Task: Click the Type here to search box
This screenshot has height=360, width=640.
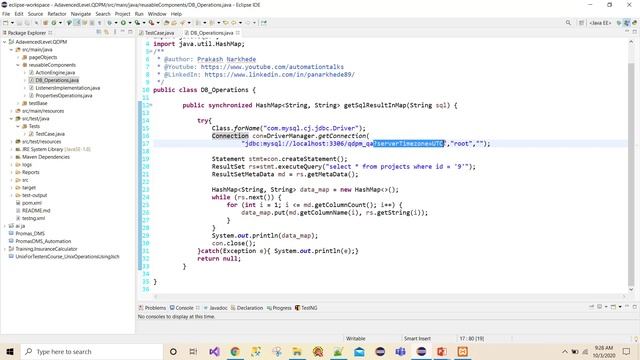Action: click(x=92, y=351)
